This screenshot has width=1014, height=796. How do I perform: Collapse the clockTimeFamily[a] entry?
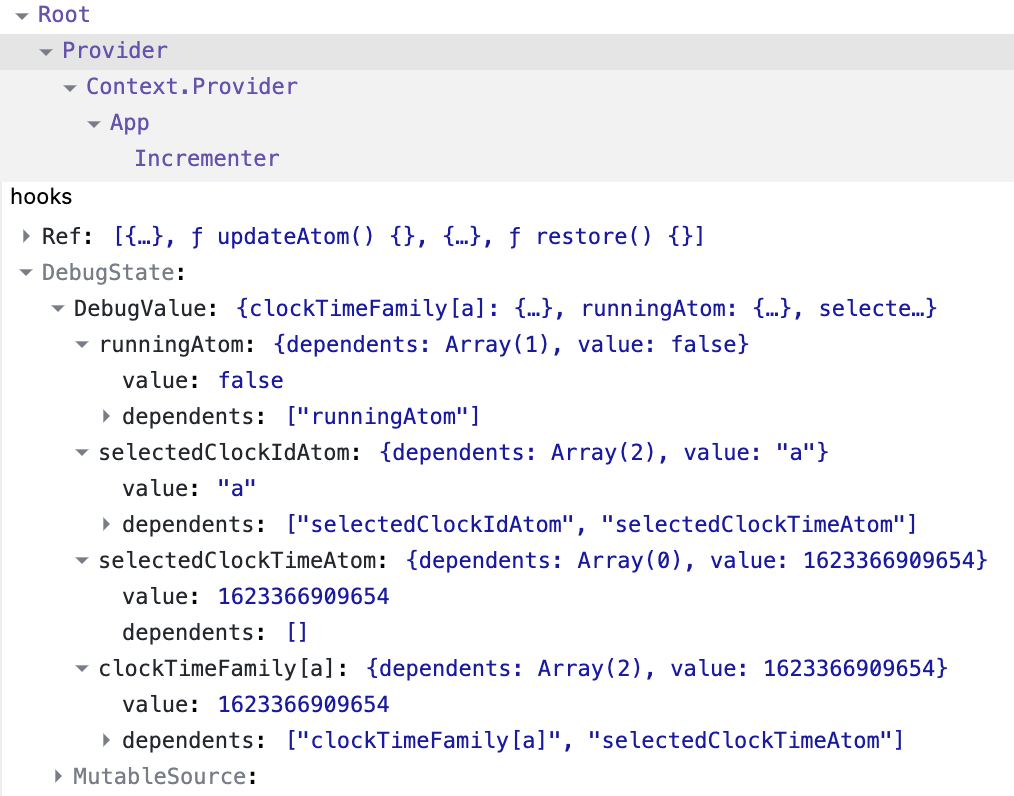coord(81,668)
